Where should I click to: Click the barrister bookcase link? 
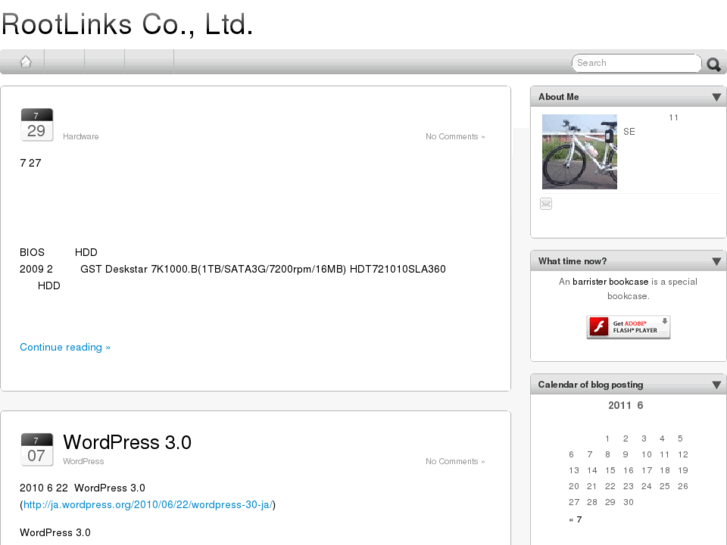tap(610, 282)
